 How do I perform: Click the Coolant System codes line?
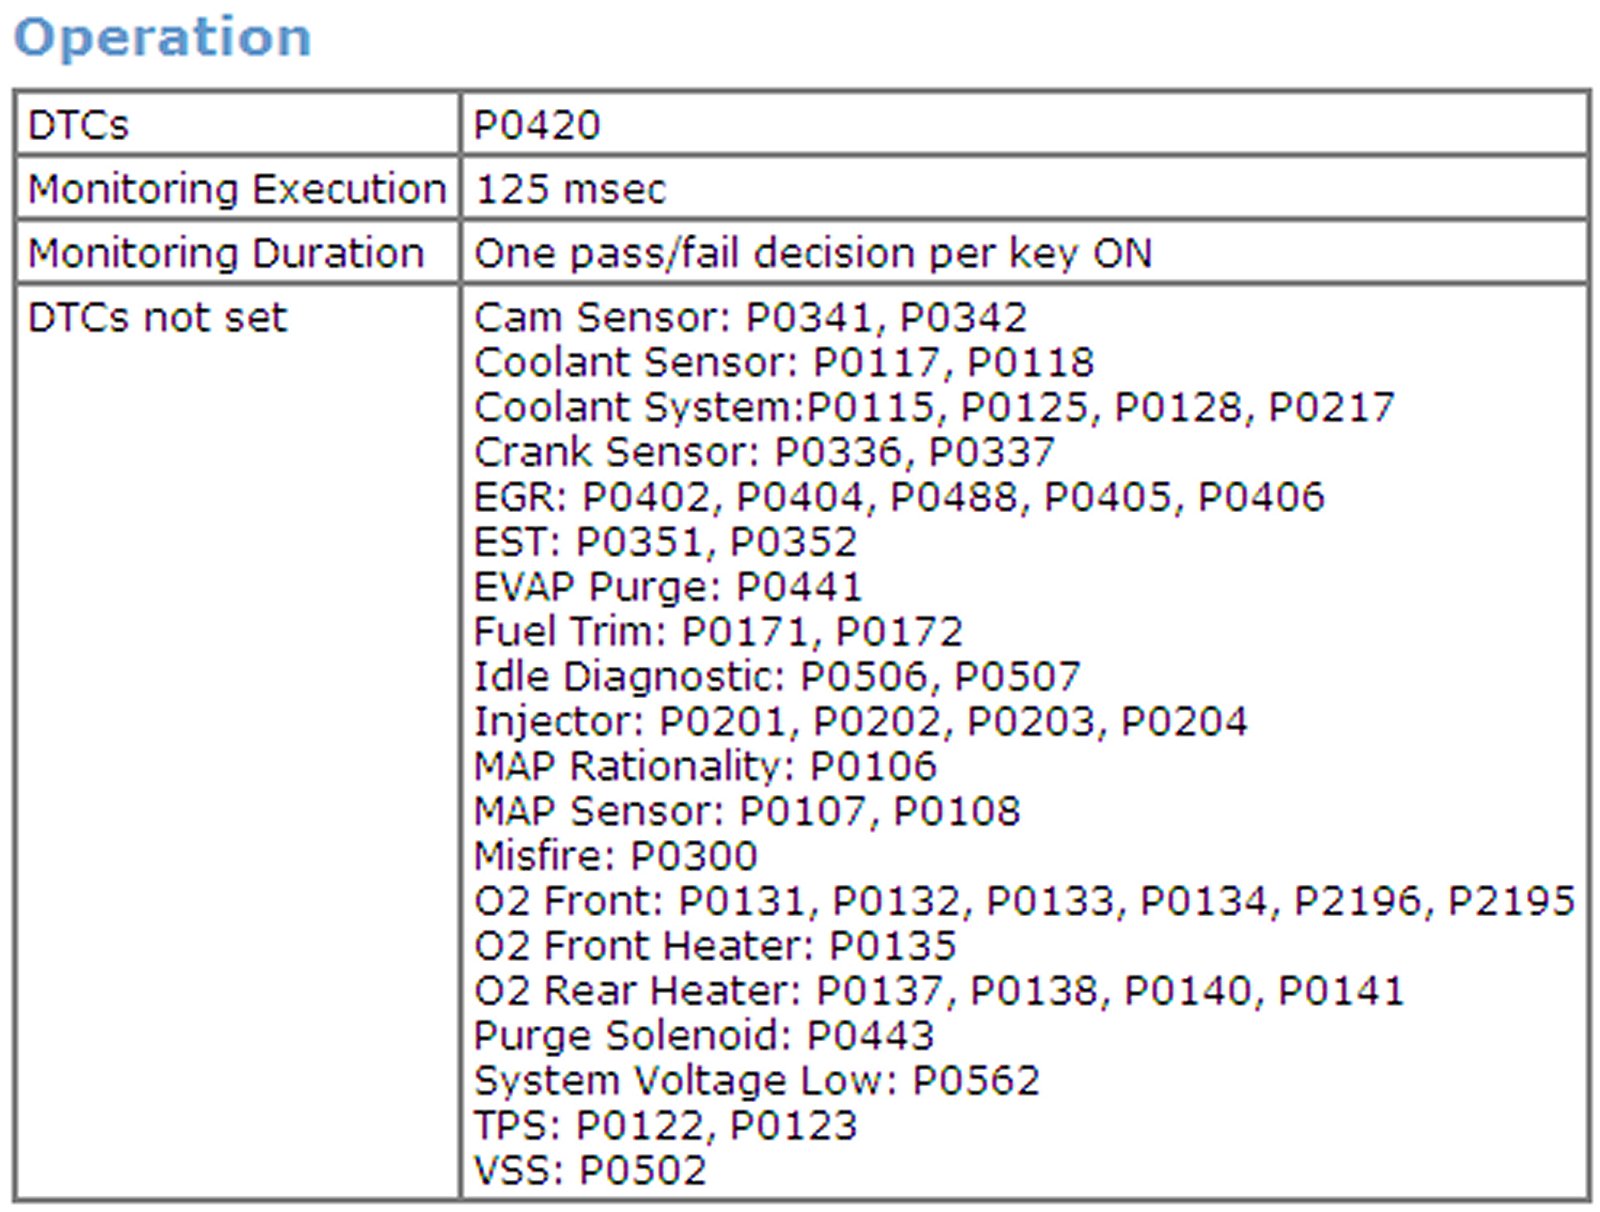934,407
